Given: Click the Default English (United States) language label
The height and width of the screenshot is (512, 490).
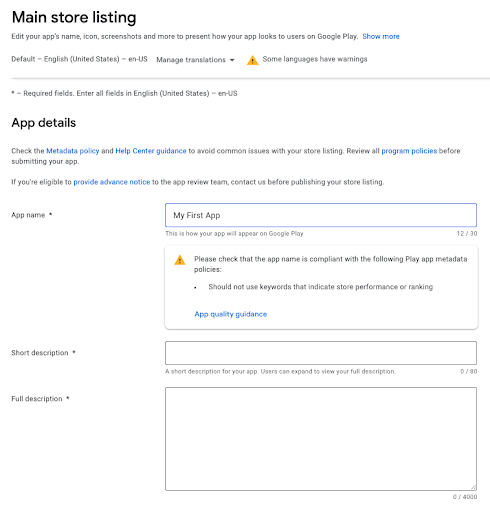Looking at the screenshot, I should click(x=79, y=59).
